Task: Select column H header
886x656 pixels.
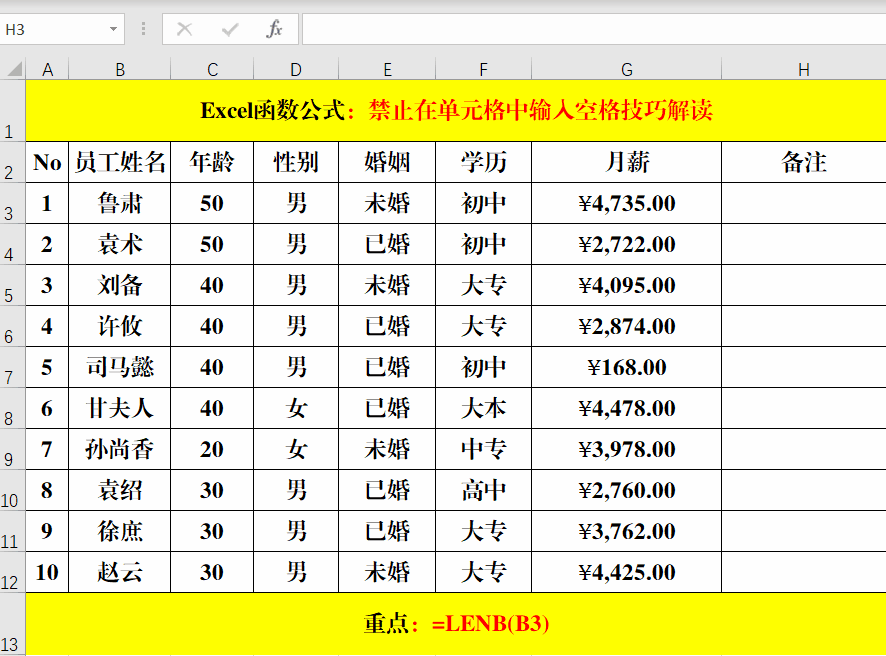Action: click(804, 69)
